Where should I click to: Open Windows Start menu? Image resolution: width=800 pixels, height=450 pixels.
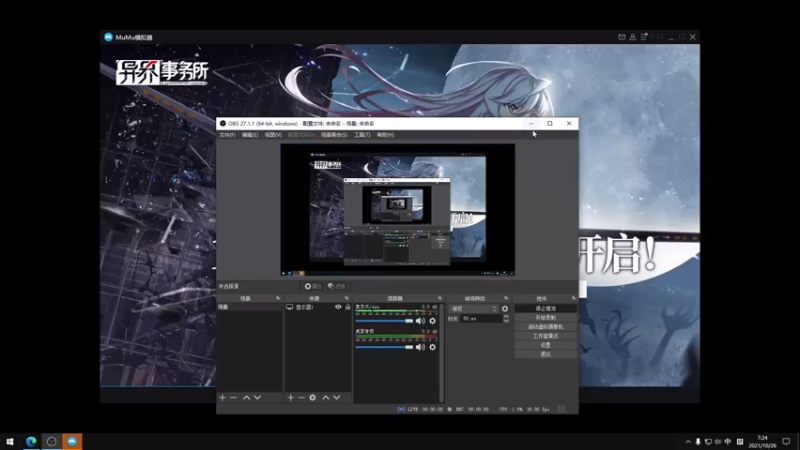click(x=10, y=441)
